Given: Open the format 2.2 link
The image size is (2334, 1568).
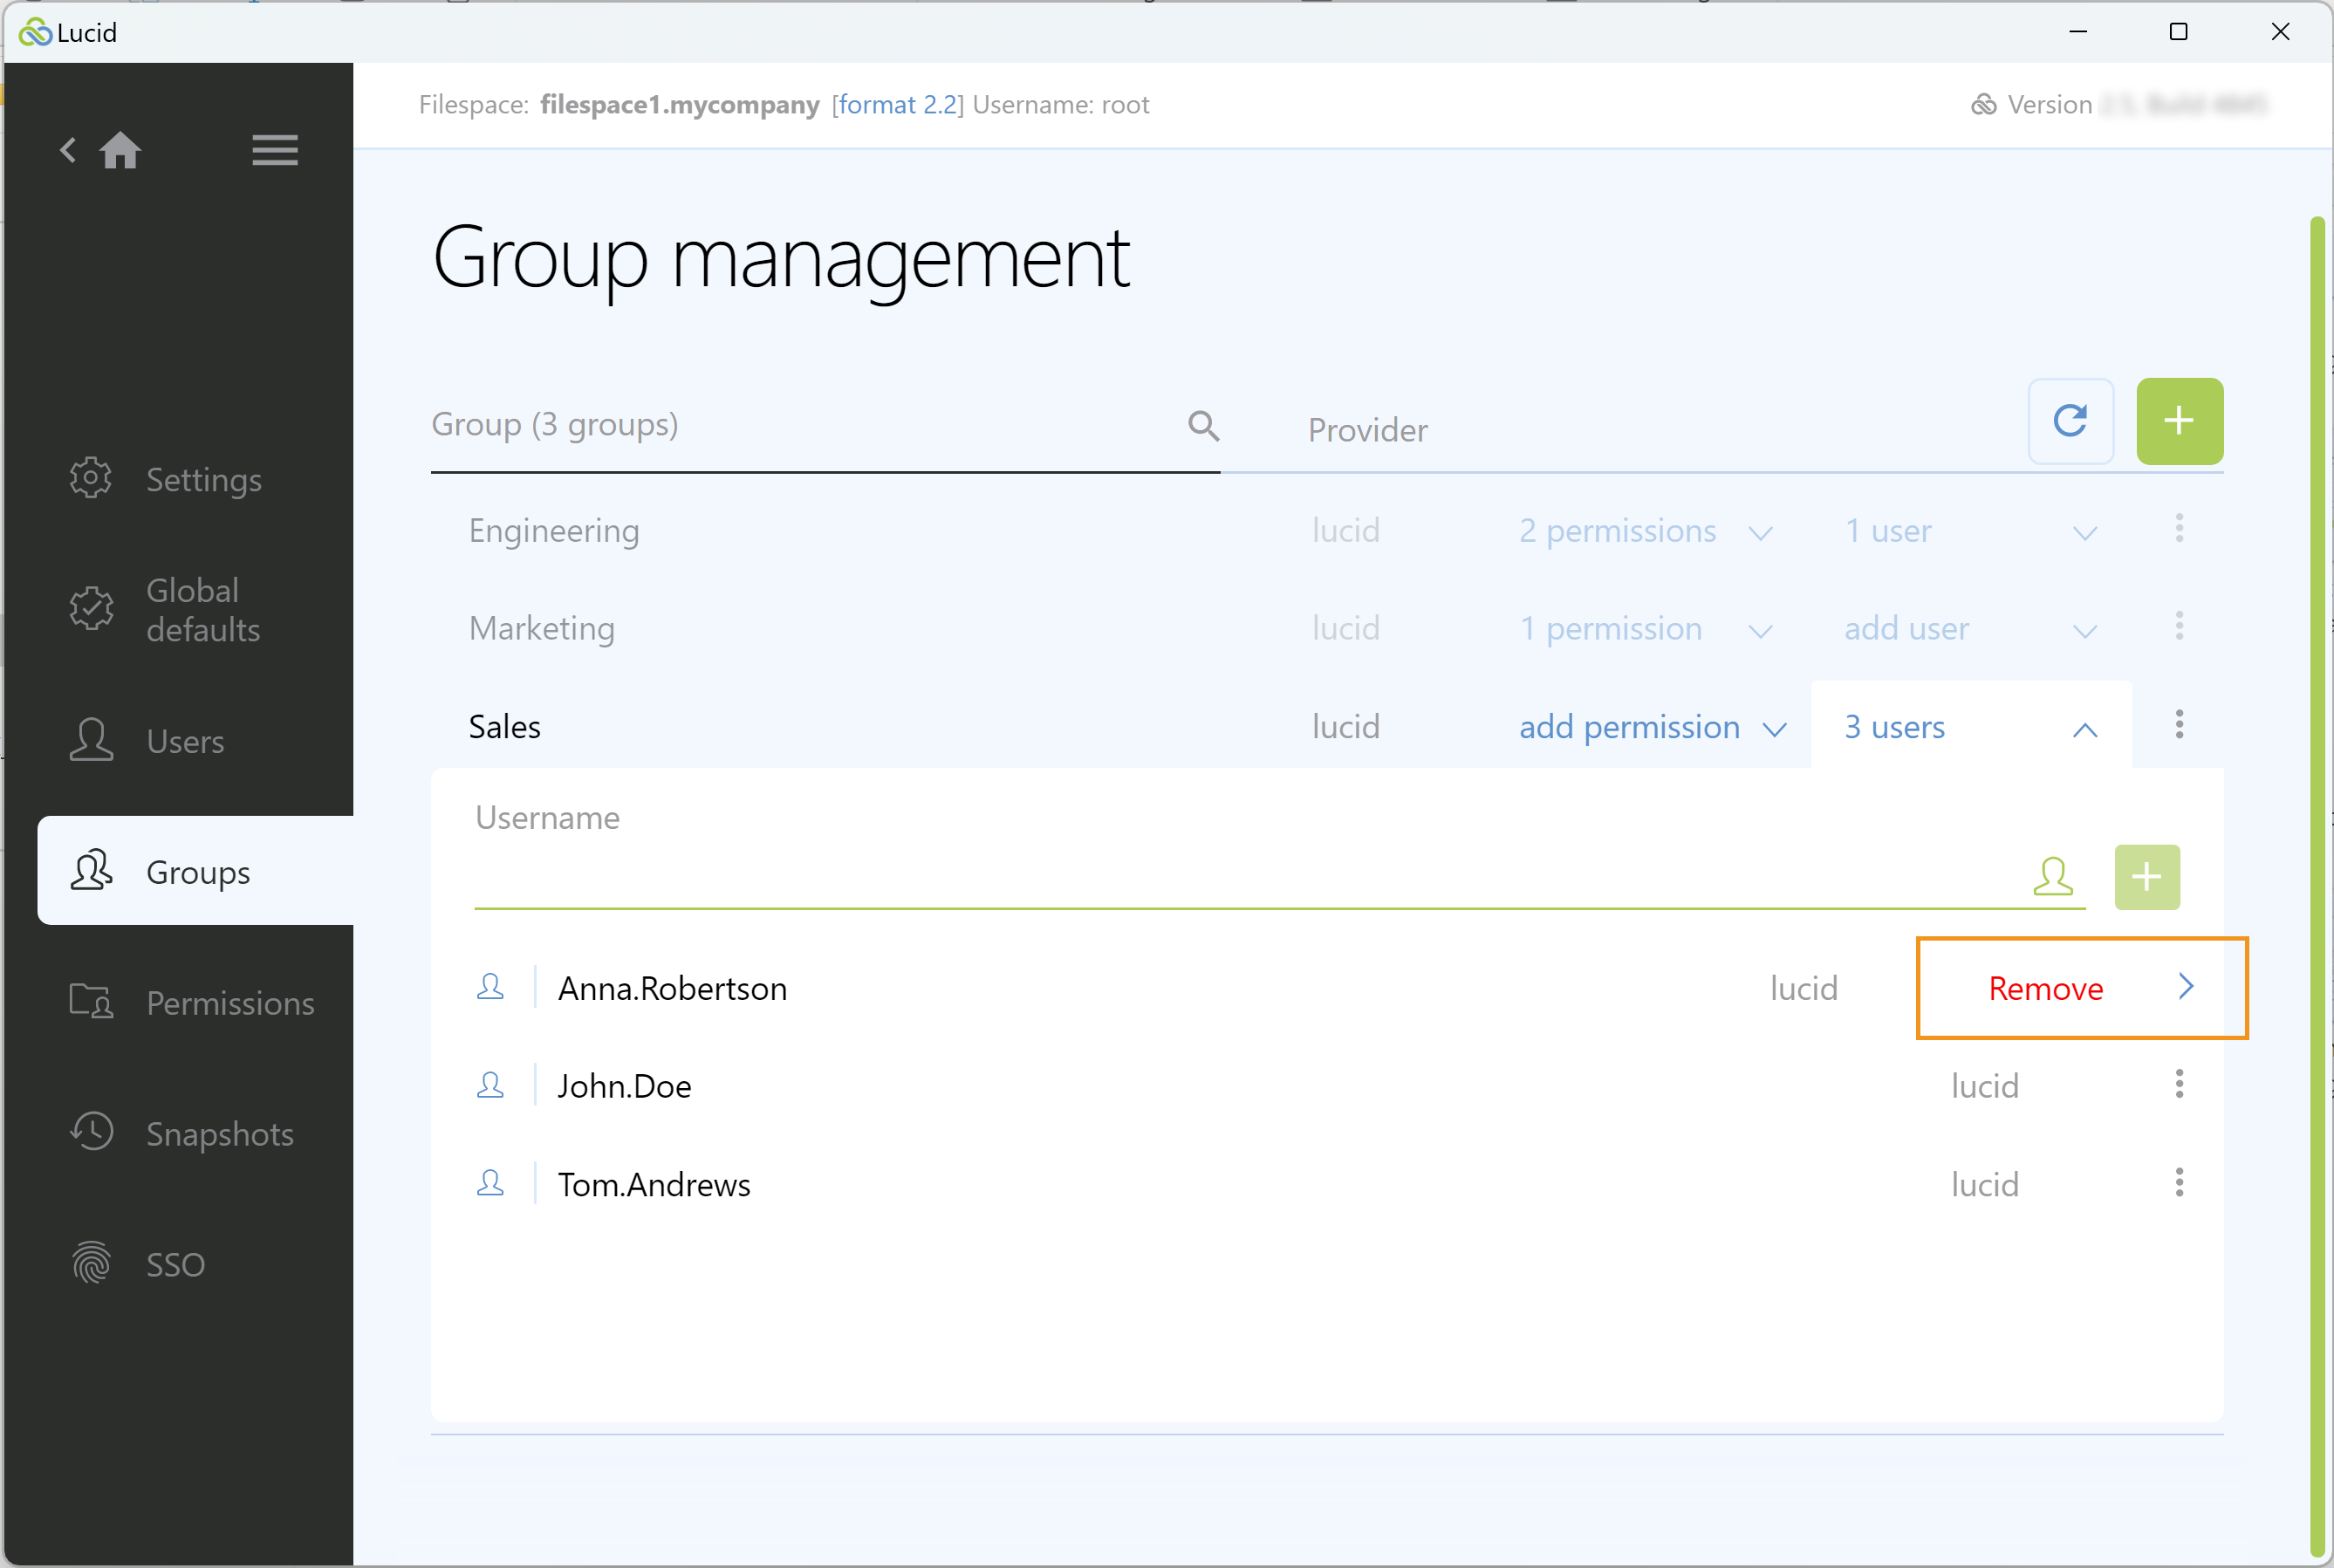Looking at the screenshot, I should pos(897,105).
